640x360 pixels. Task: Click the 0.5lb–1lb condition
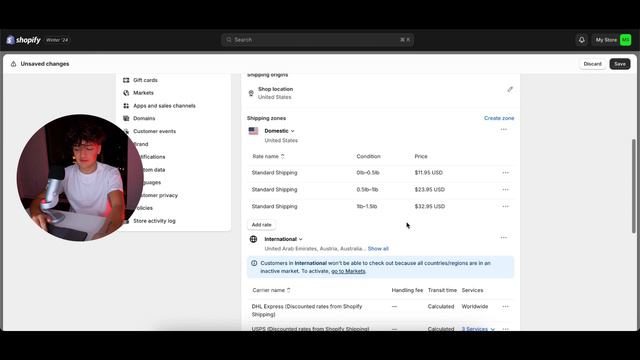(367, 189)
